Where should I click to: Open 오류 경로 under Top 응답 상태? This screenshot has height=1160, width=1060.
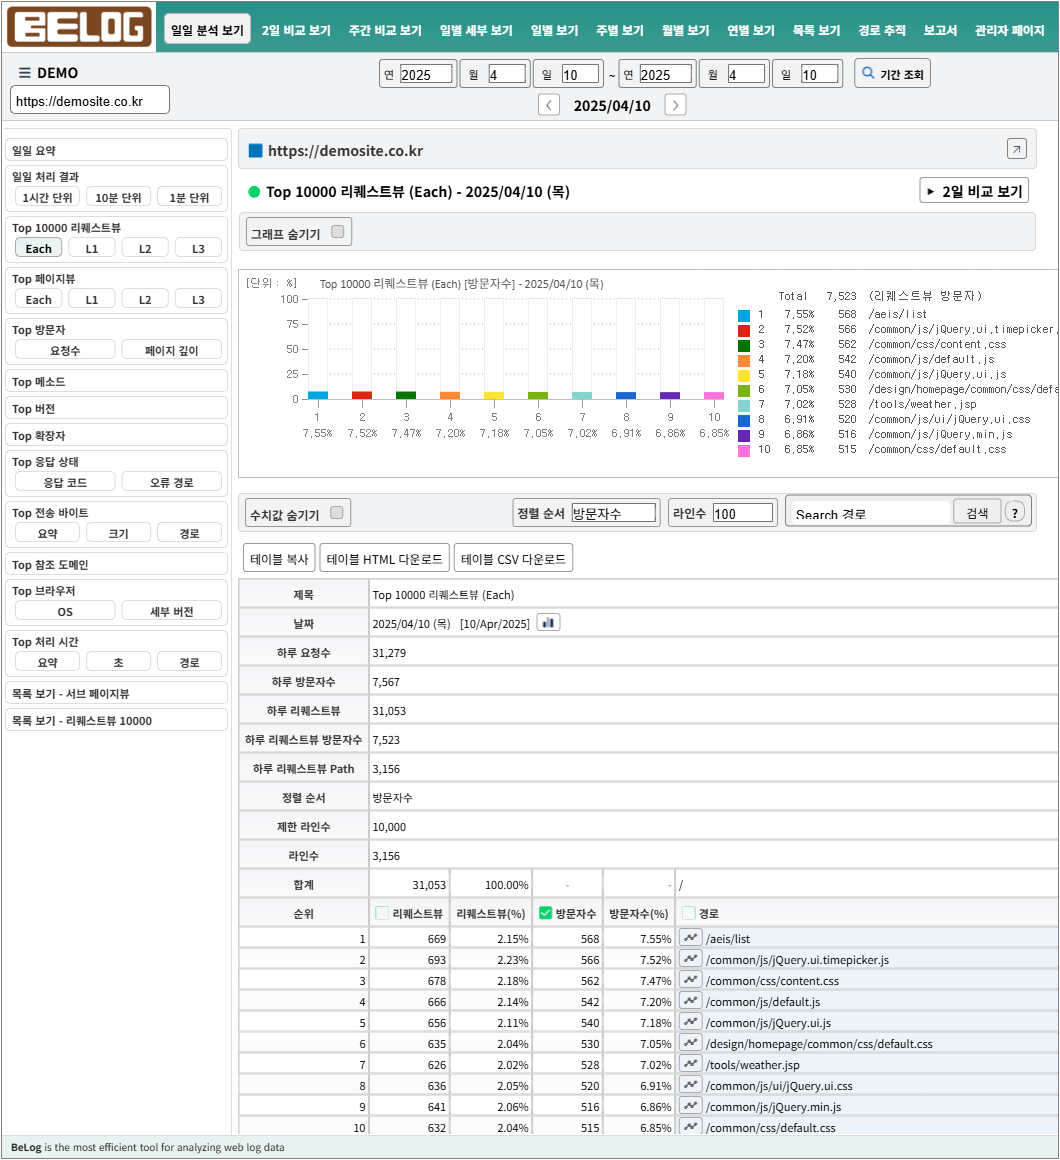tap(172, 482)
